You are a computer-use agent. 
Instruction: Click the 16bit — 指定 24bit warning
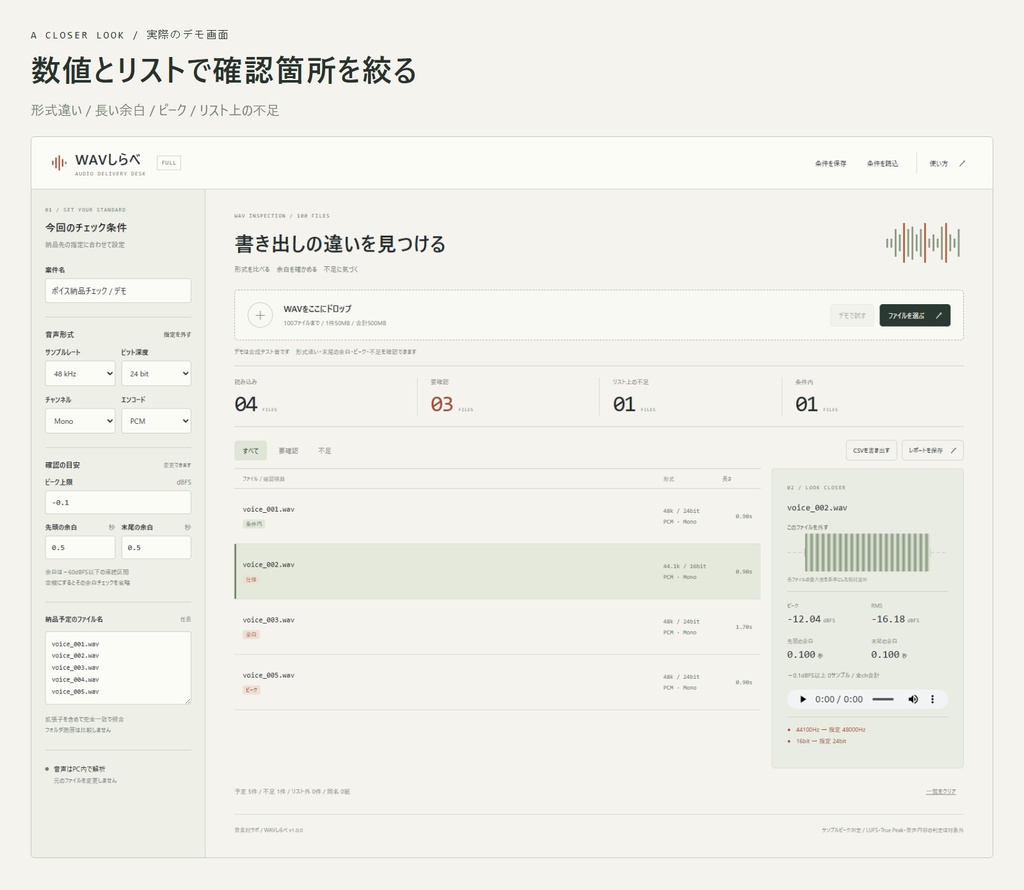click(x=821, y=741)
